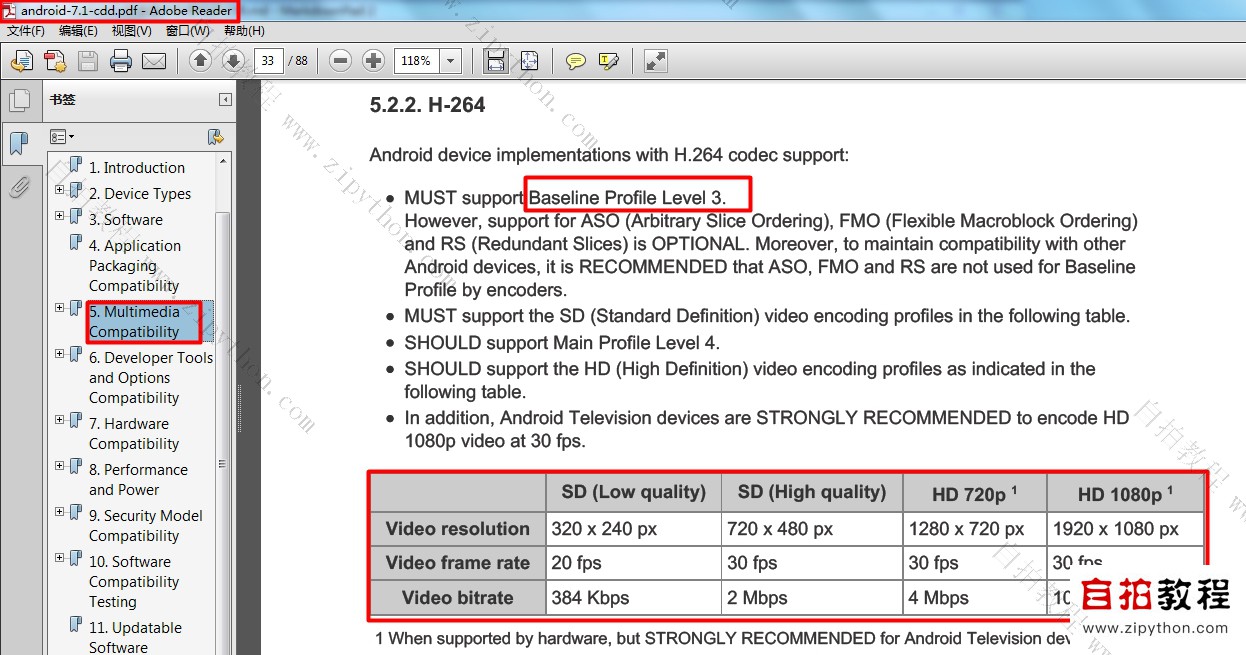Click the page number field showing 33
Screen dimensions: 1246x655
[x=269, y=61]
